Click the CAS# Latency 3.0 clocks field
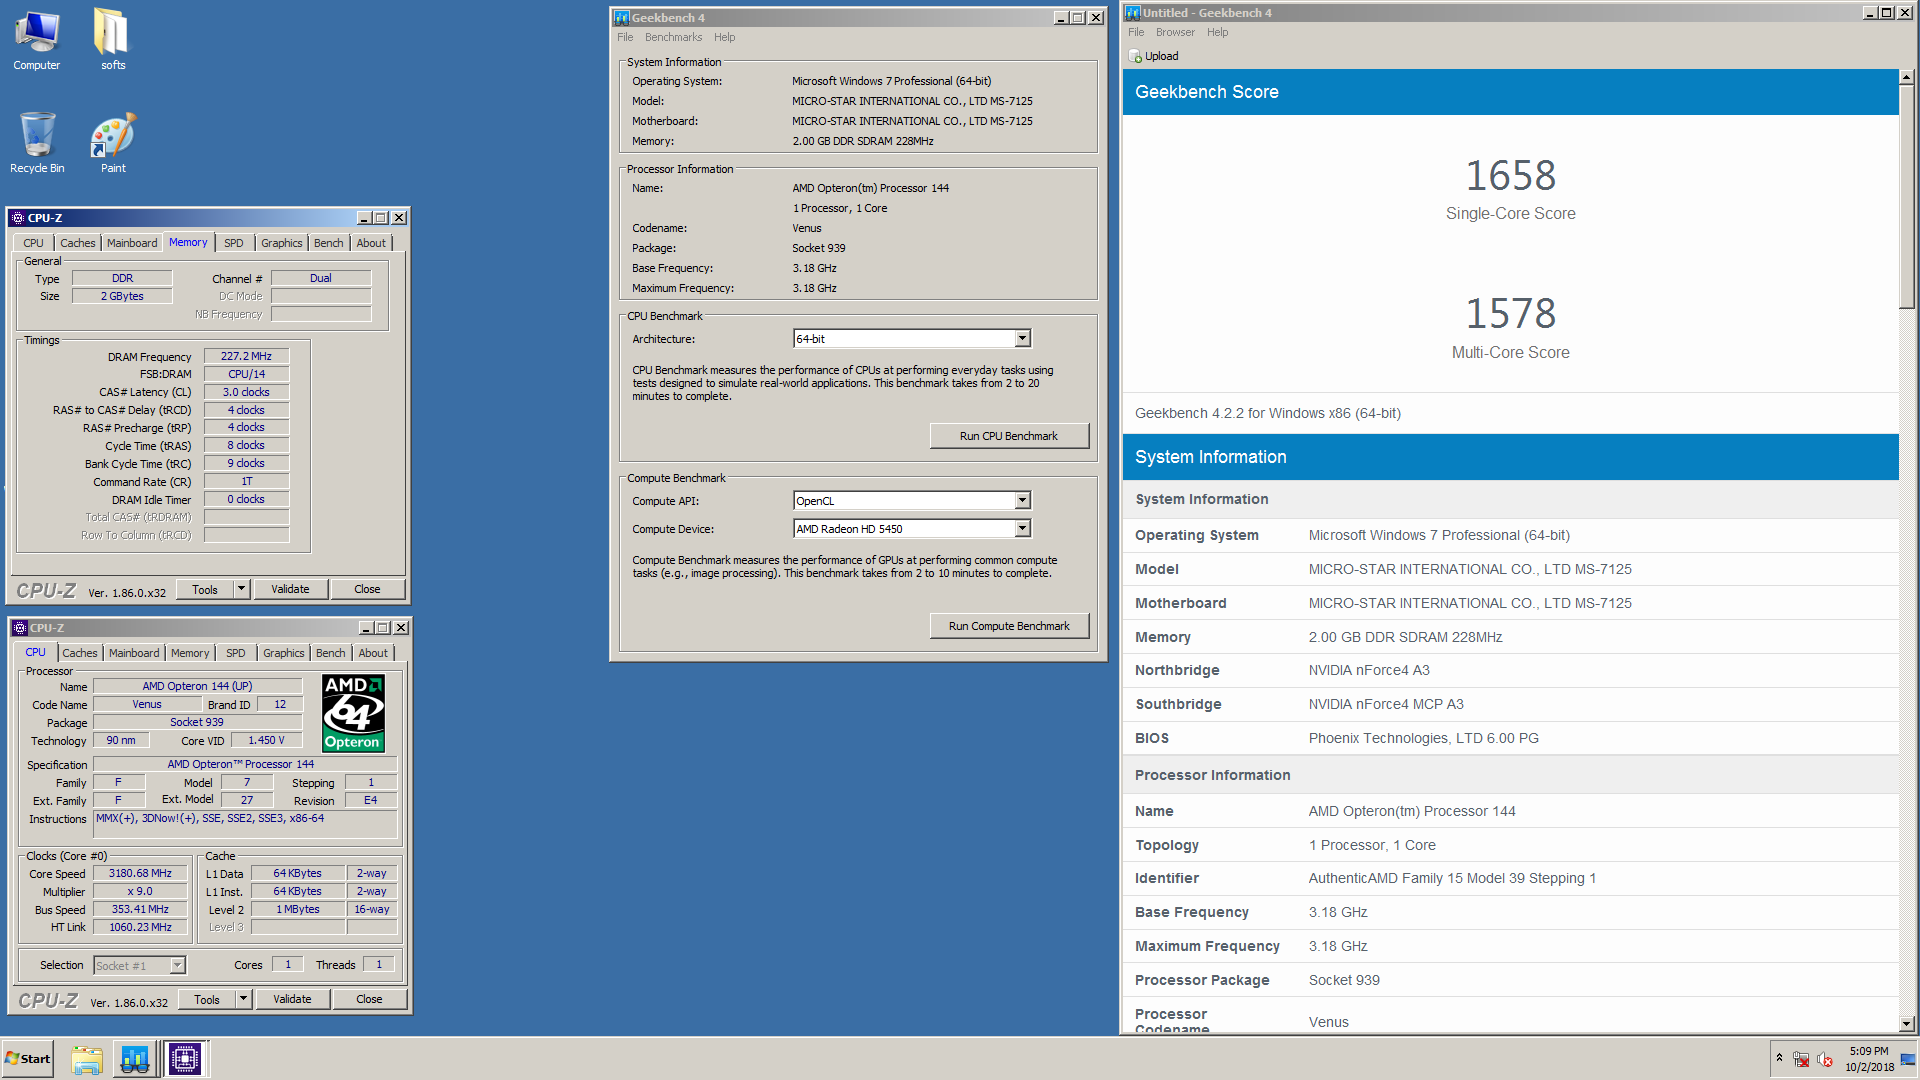1920x1080 pixels. click(247, 392)
